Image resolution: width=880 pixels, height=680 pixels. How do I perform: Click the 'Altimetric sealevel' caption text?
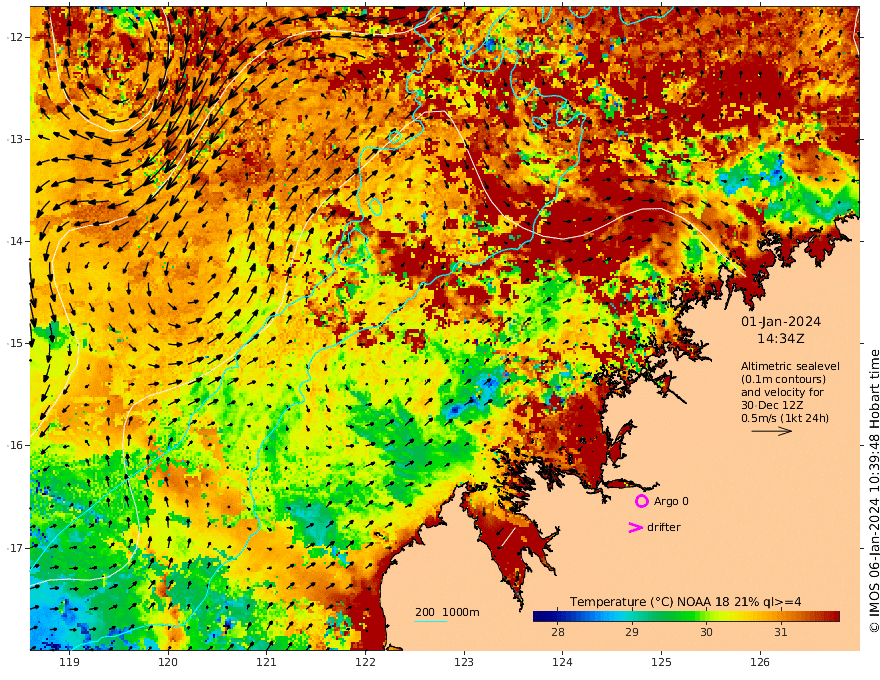tap(790, 366)
